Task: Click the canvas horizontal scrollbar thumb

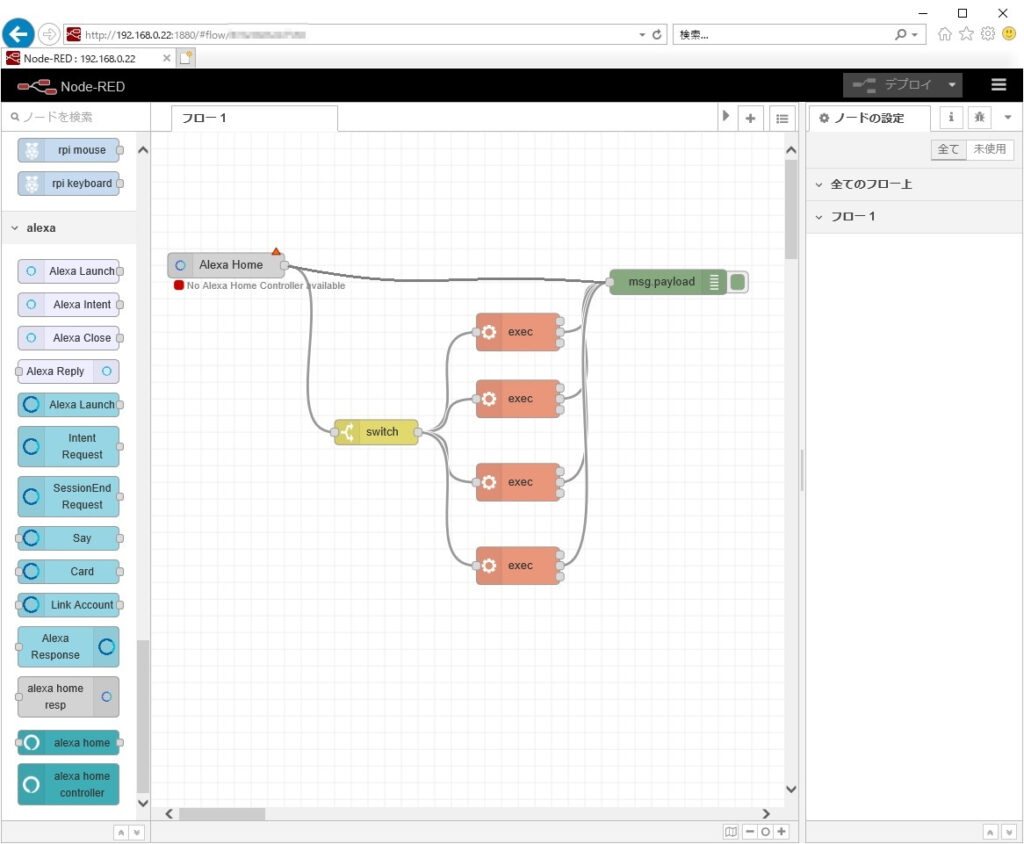Action: pos(222,813)
